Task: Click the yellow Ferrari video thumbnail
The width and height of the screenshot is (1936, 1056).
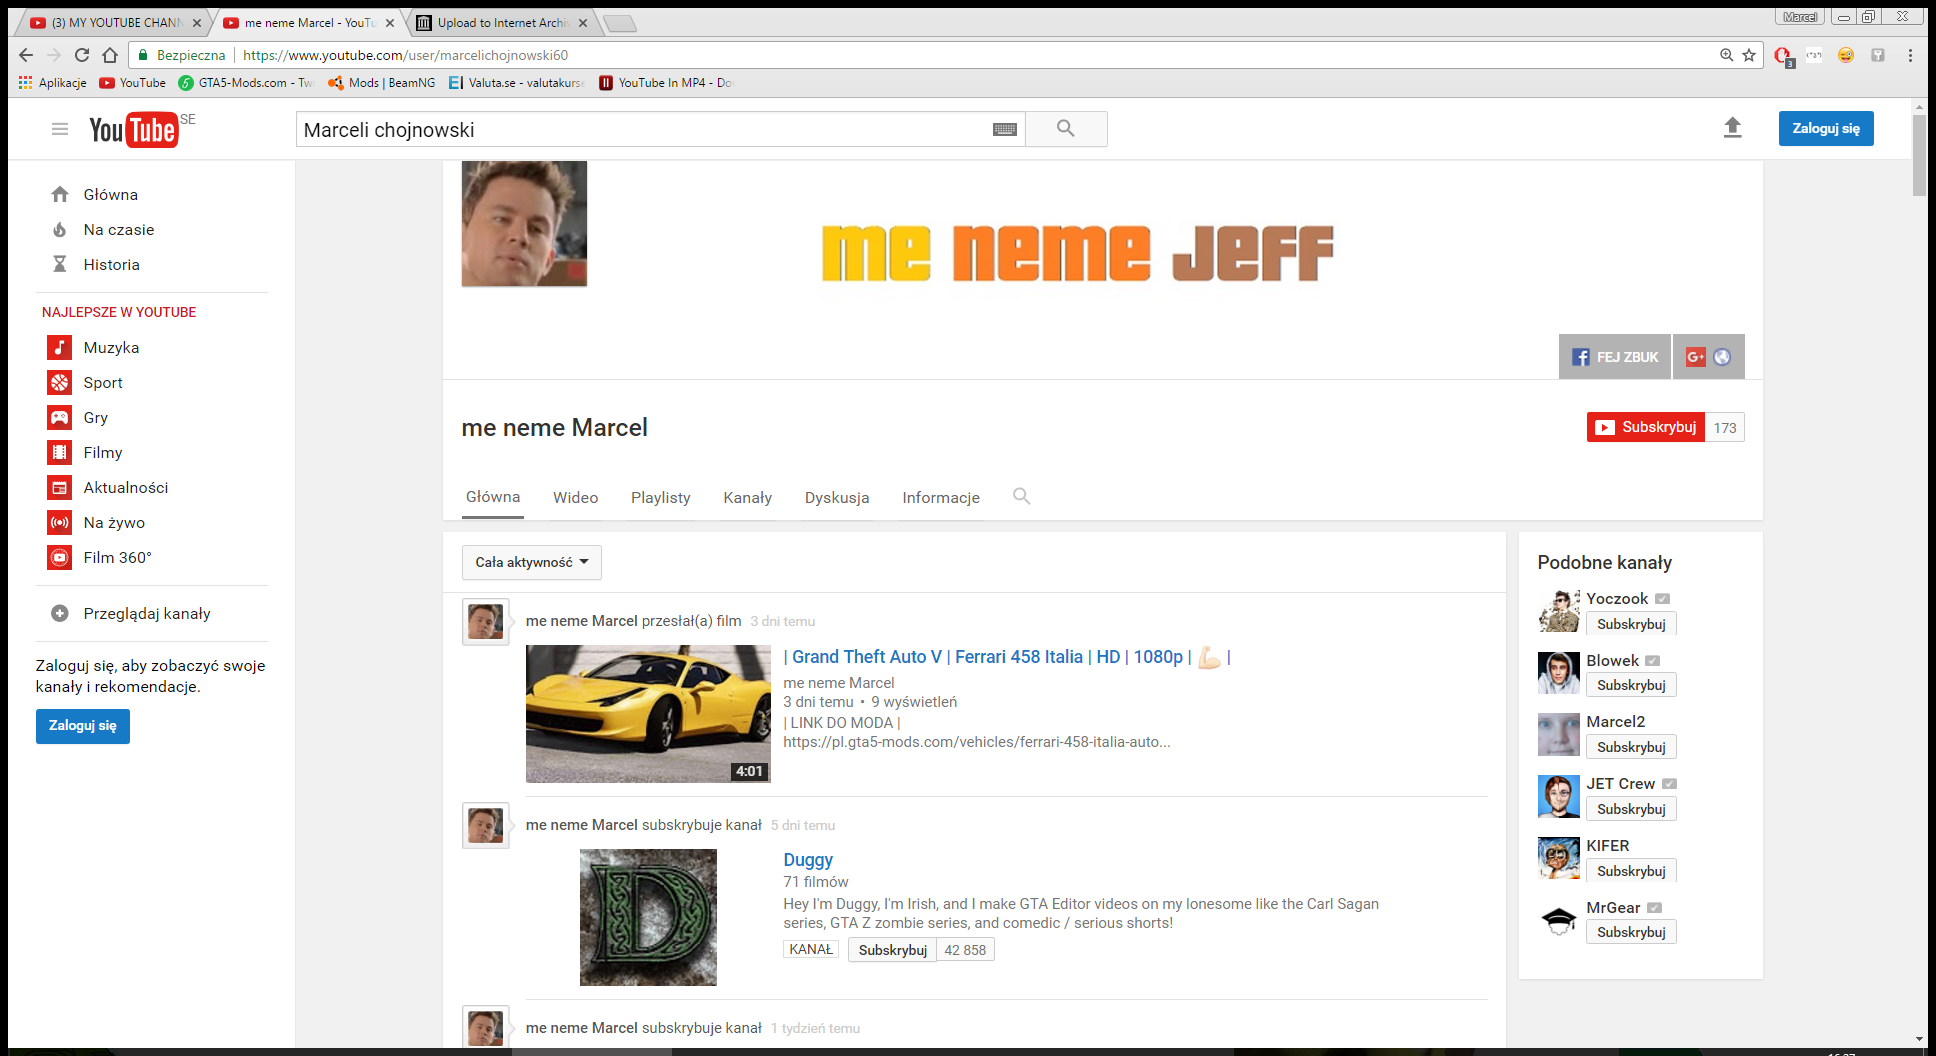Action: tap(648, 713)
